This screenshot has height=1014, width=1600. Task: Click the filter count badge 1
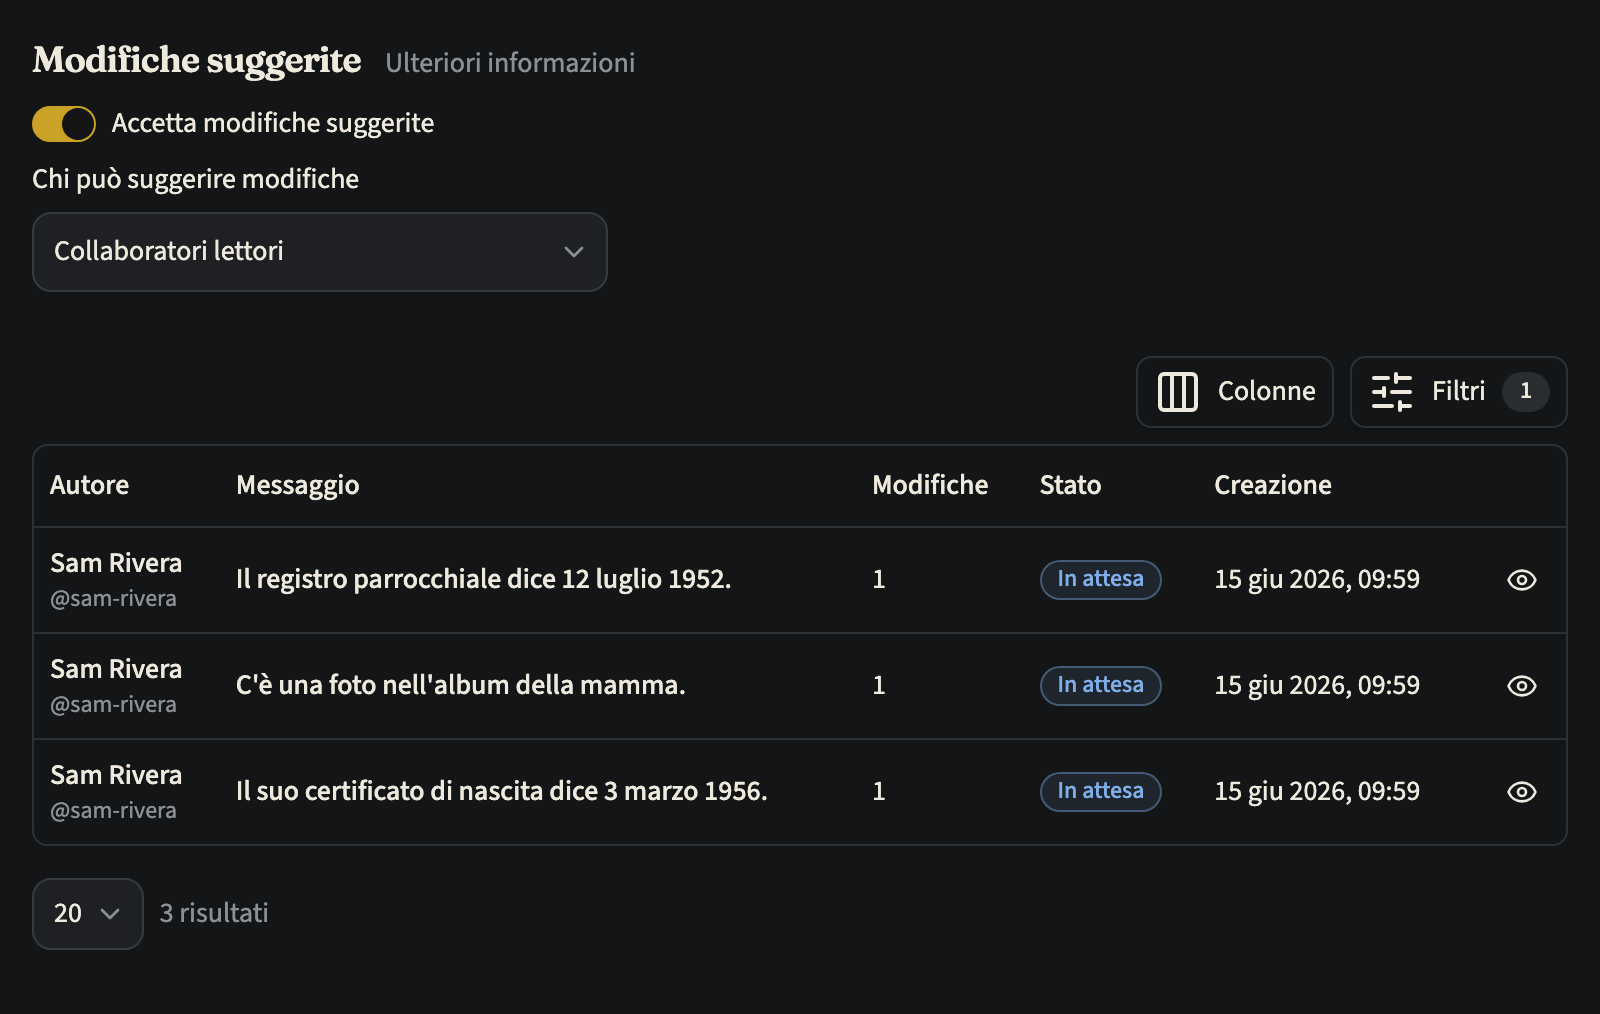(x=1526, y=392)
